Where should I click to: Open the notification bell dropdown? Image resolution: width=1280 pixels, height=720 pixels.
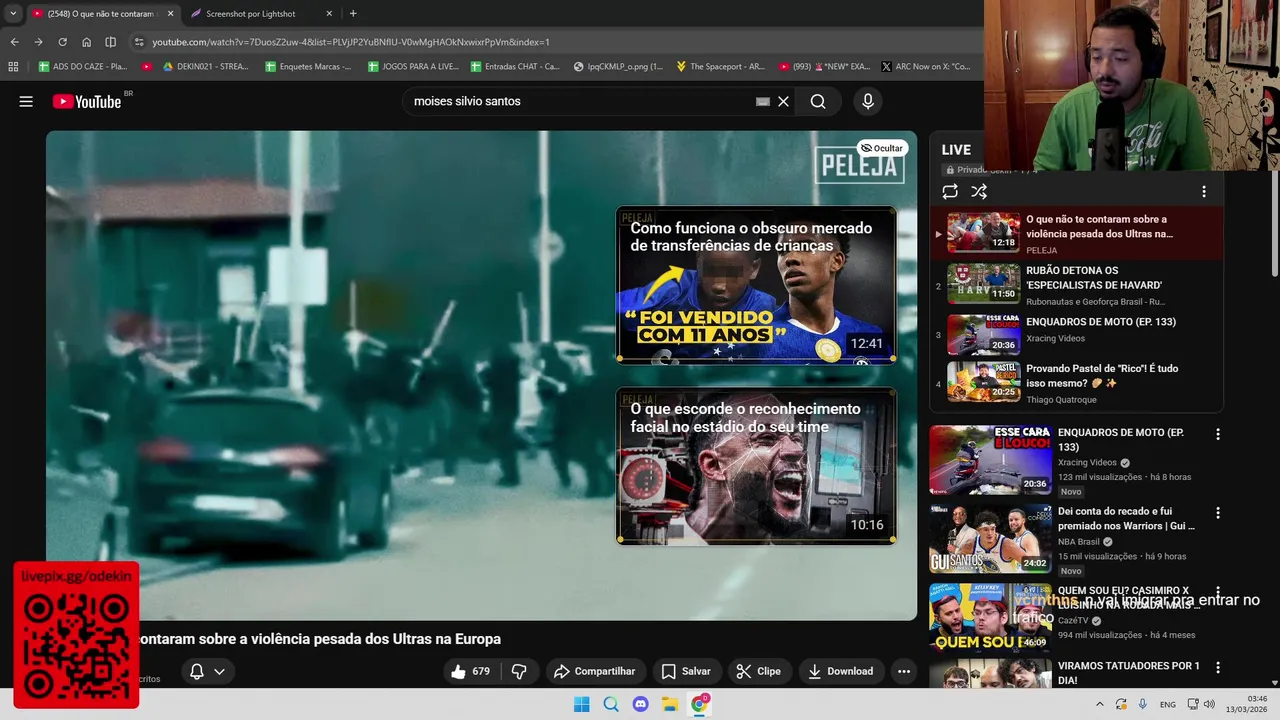click(x=207, y=671)
